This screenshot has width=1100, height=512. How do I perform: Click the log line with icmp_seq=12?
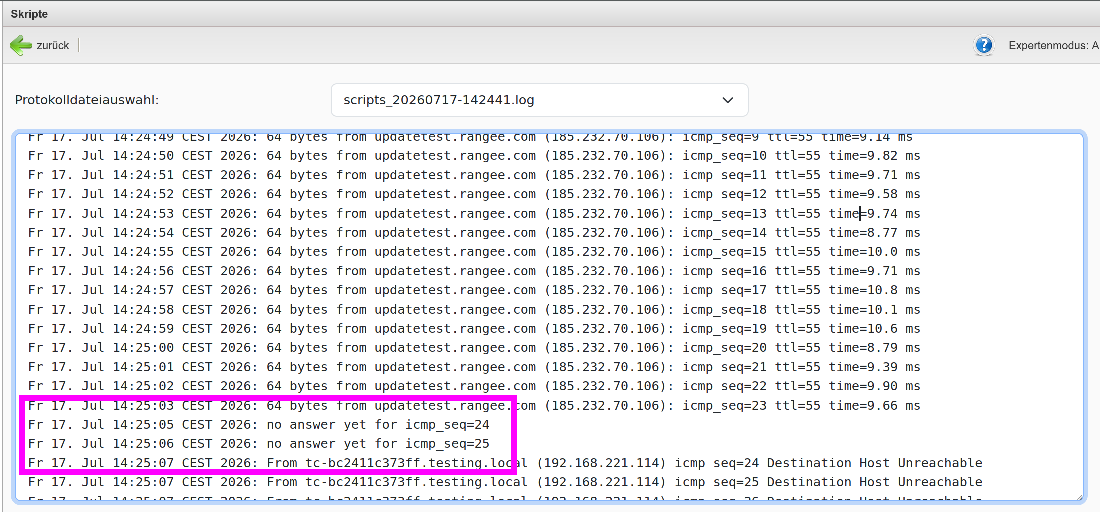click(x=474, y=194)
